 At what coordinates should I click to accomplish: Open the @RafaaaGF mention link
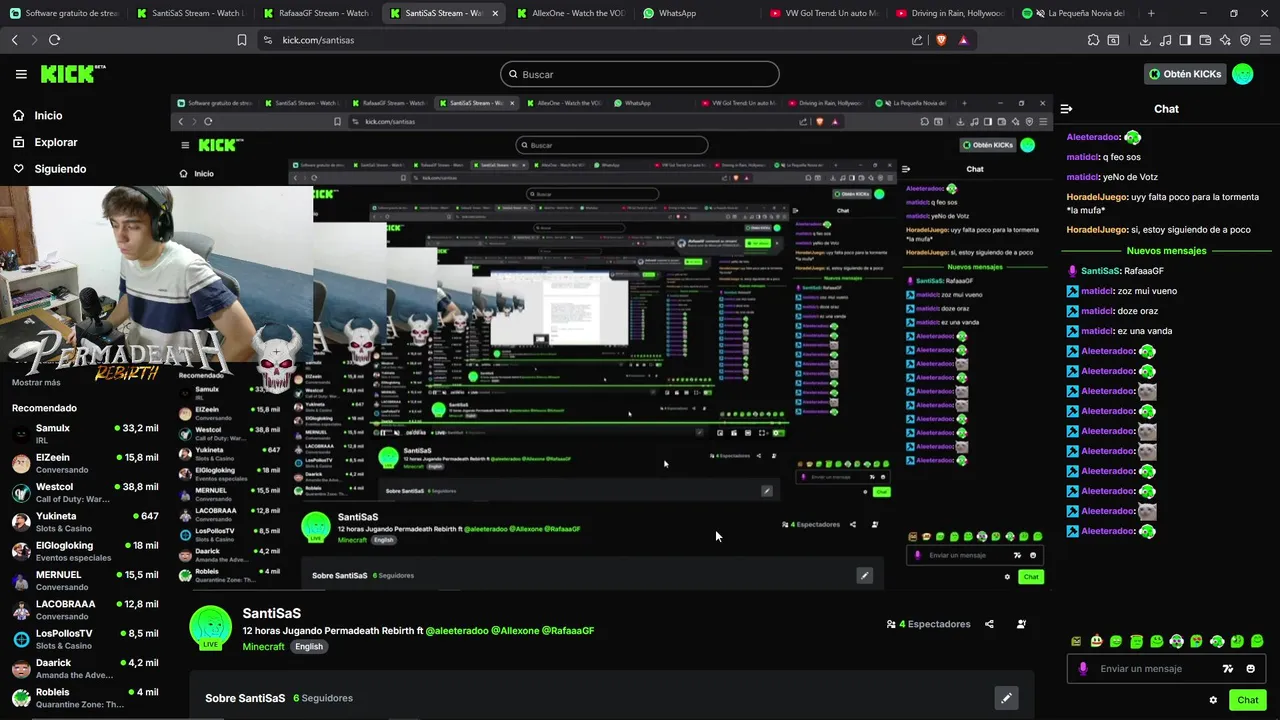point(568,631)
